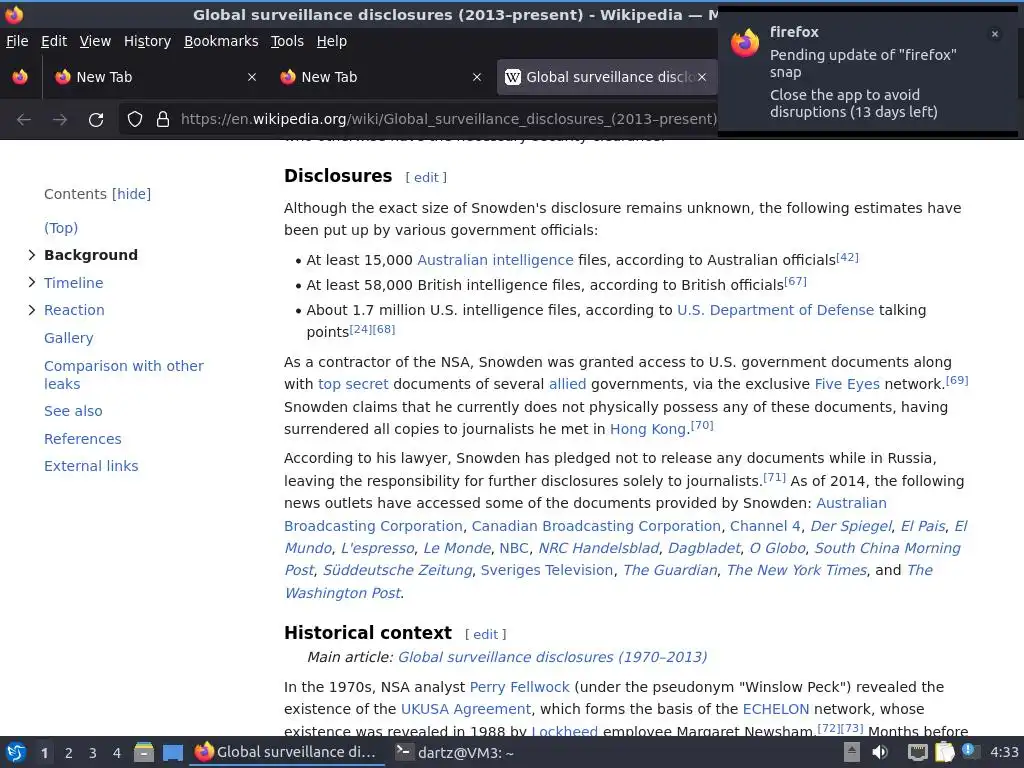Switch to the second New Tab
The height and width of the screenshot is (768, 1024).
(381, 77)
